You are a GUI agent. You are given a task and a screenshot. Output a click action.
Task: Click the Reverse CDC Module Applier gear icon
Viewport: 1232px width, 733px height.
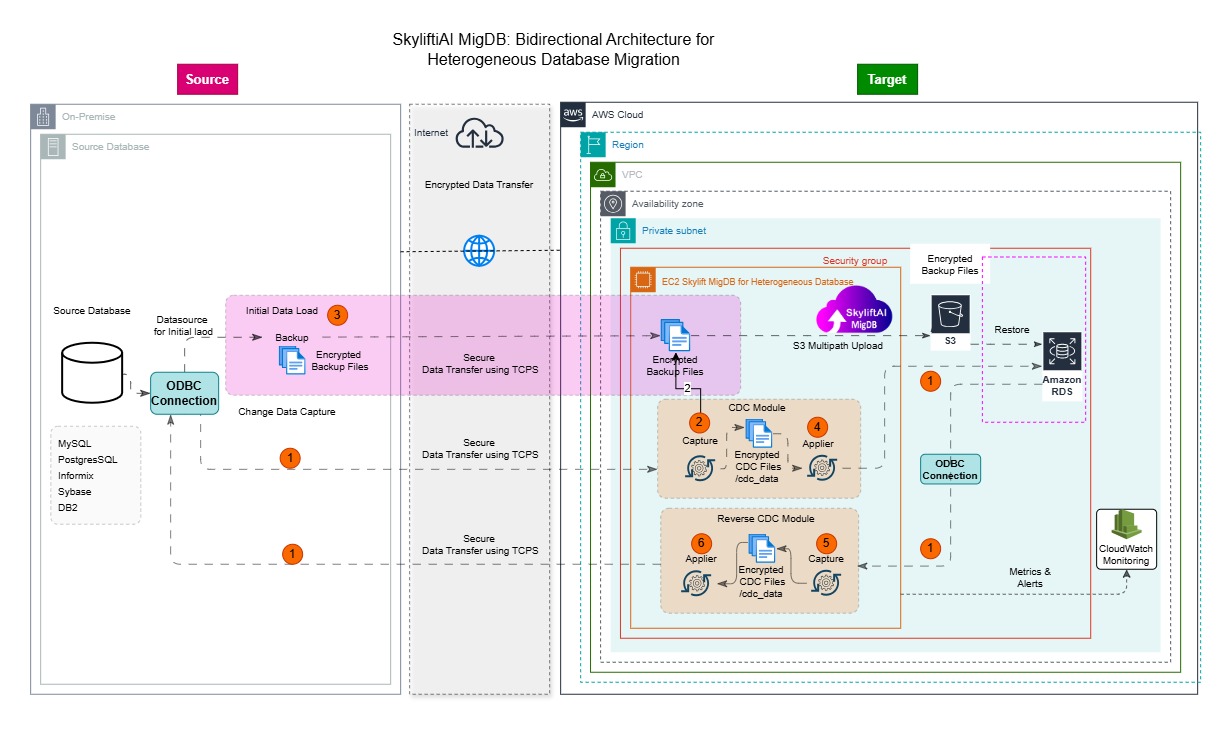tap(696, 584)
